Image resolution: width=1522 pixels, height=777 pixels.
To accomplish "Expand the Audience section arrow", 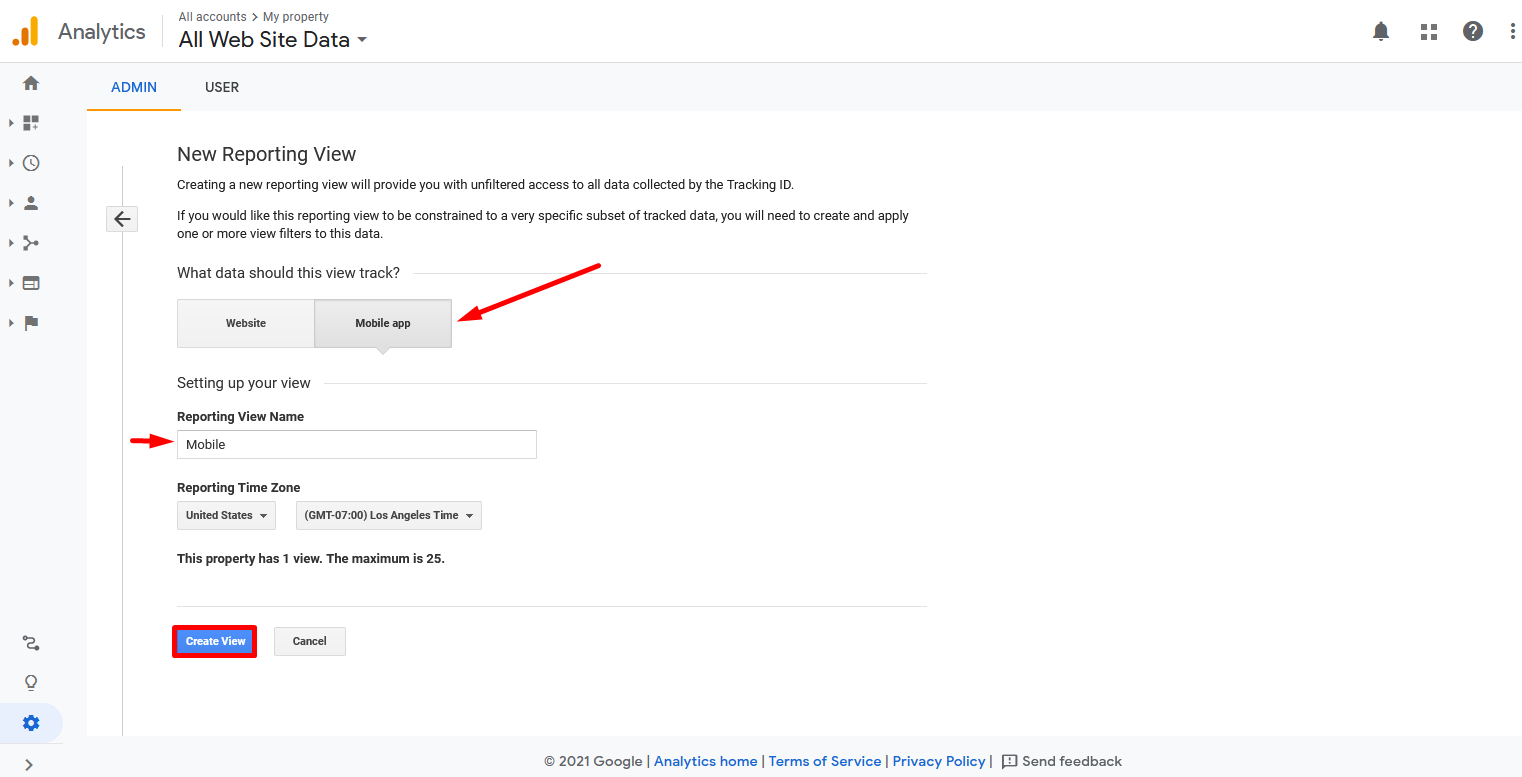I will pyautogui.click(x=11, y=203).
